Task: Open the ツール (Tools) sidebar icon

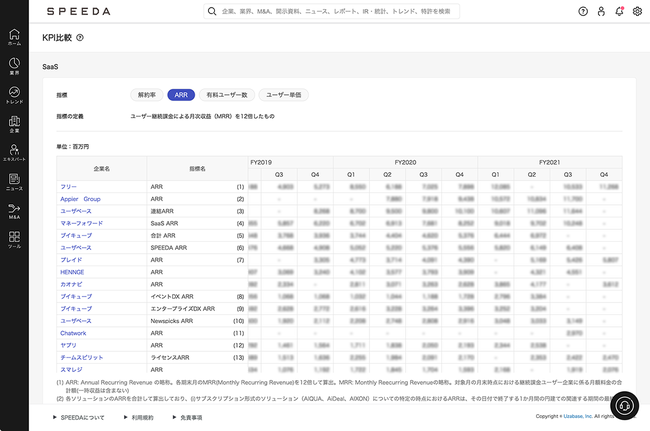Action: [x=14, y=240]
